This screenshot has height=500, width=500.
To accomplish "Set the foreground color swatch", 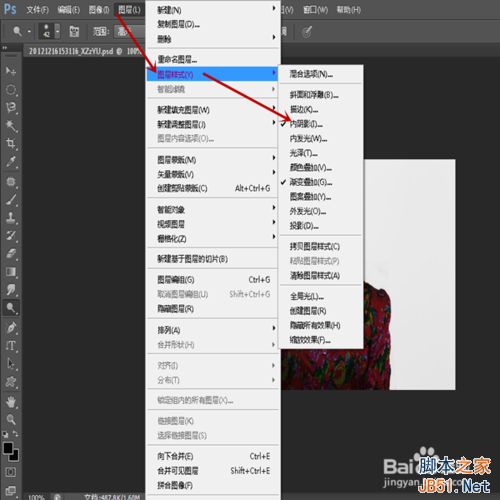I will (x=8, y=448).
